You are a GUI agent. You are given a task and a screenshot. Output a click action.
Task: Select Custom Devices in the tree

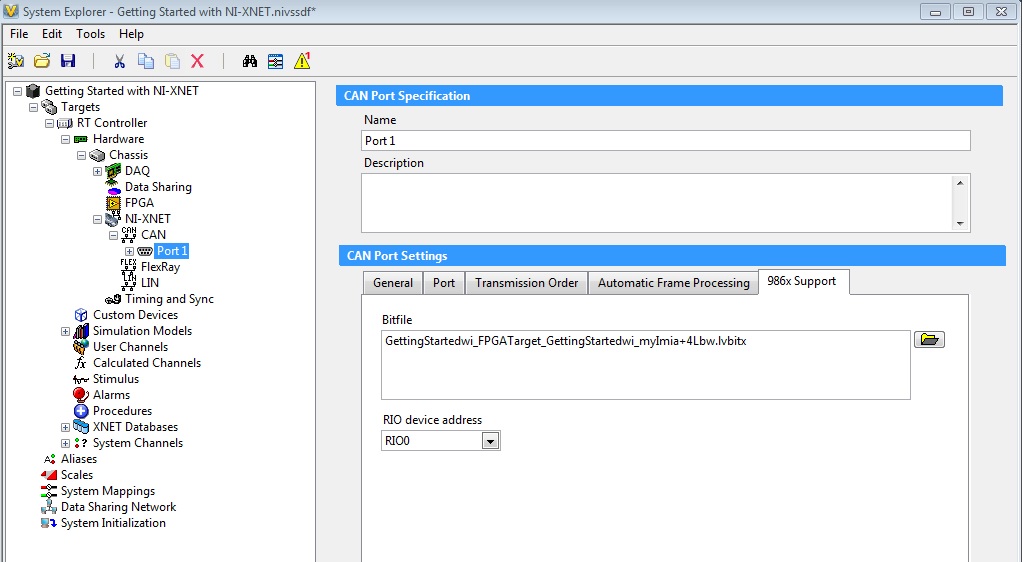click(135, 315)
